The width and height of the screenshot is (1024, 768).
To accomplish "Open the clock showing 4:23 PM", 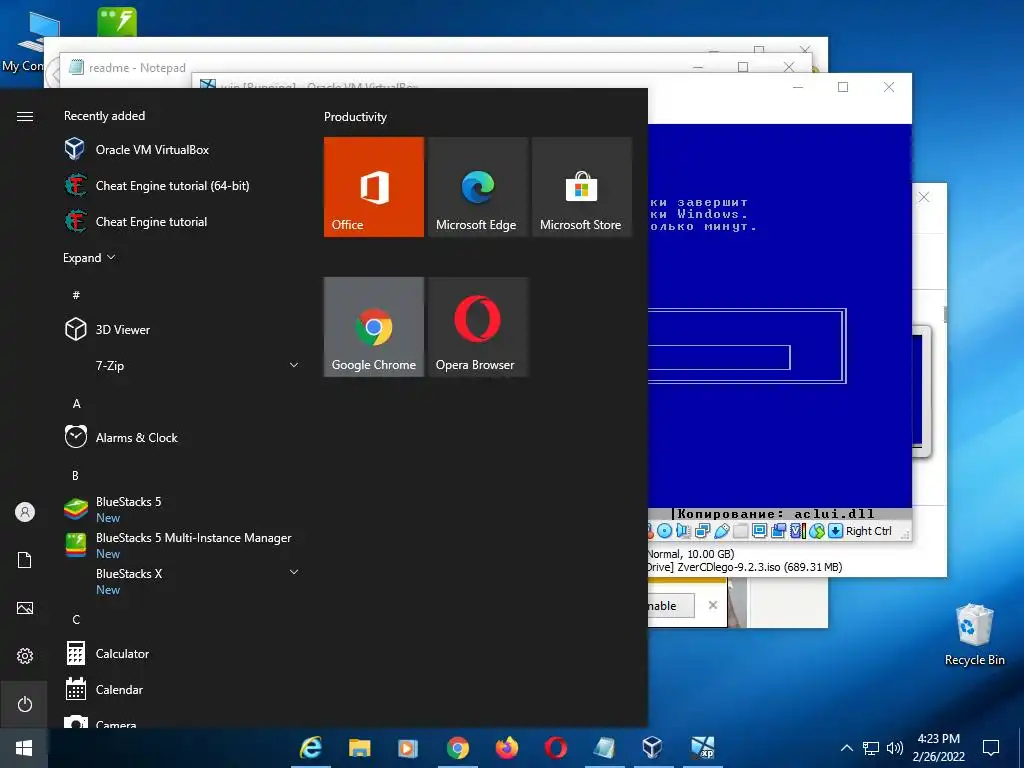I will click(x=938, y=748).
